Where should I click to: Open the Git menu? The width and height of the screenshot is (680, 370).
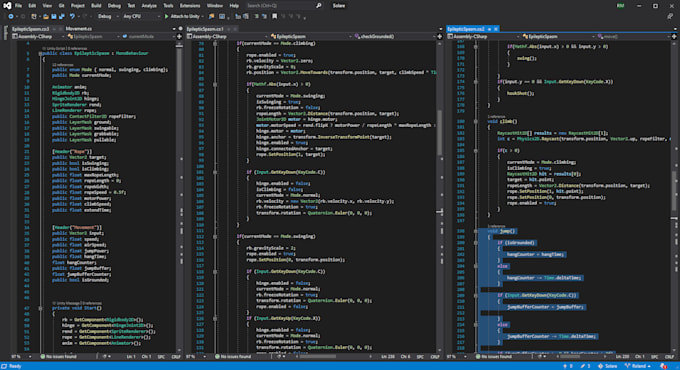(x=61, y=6)
